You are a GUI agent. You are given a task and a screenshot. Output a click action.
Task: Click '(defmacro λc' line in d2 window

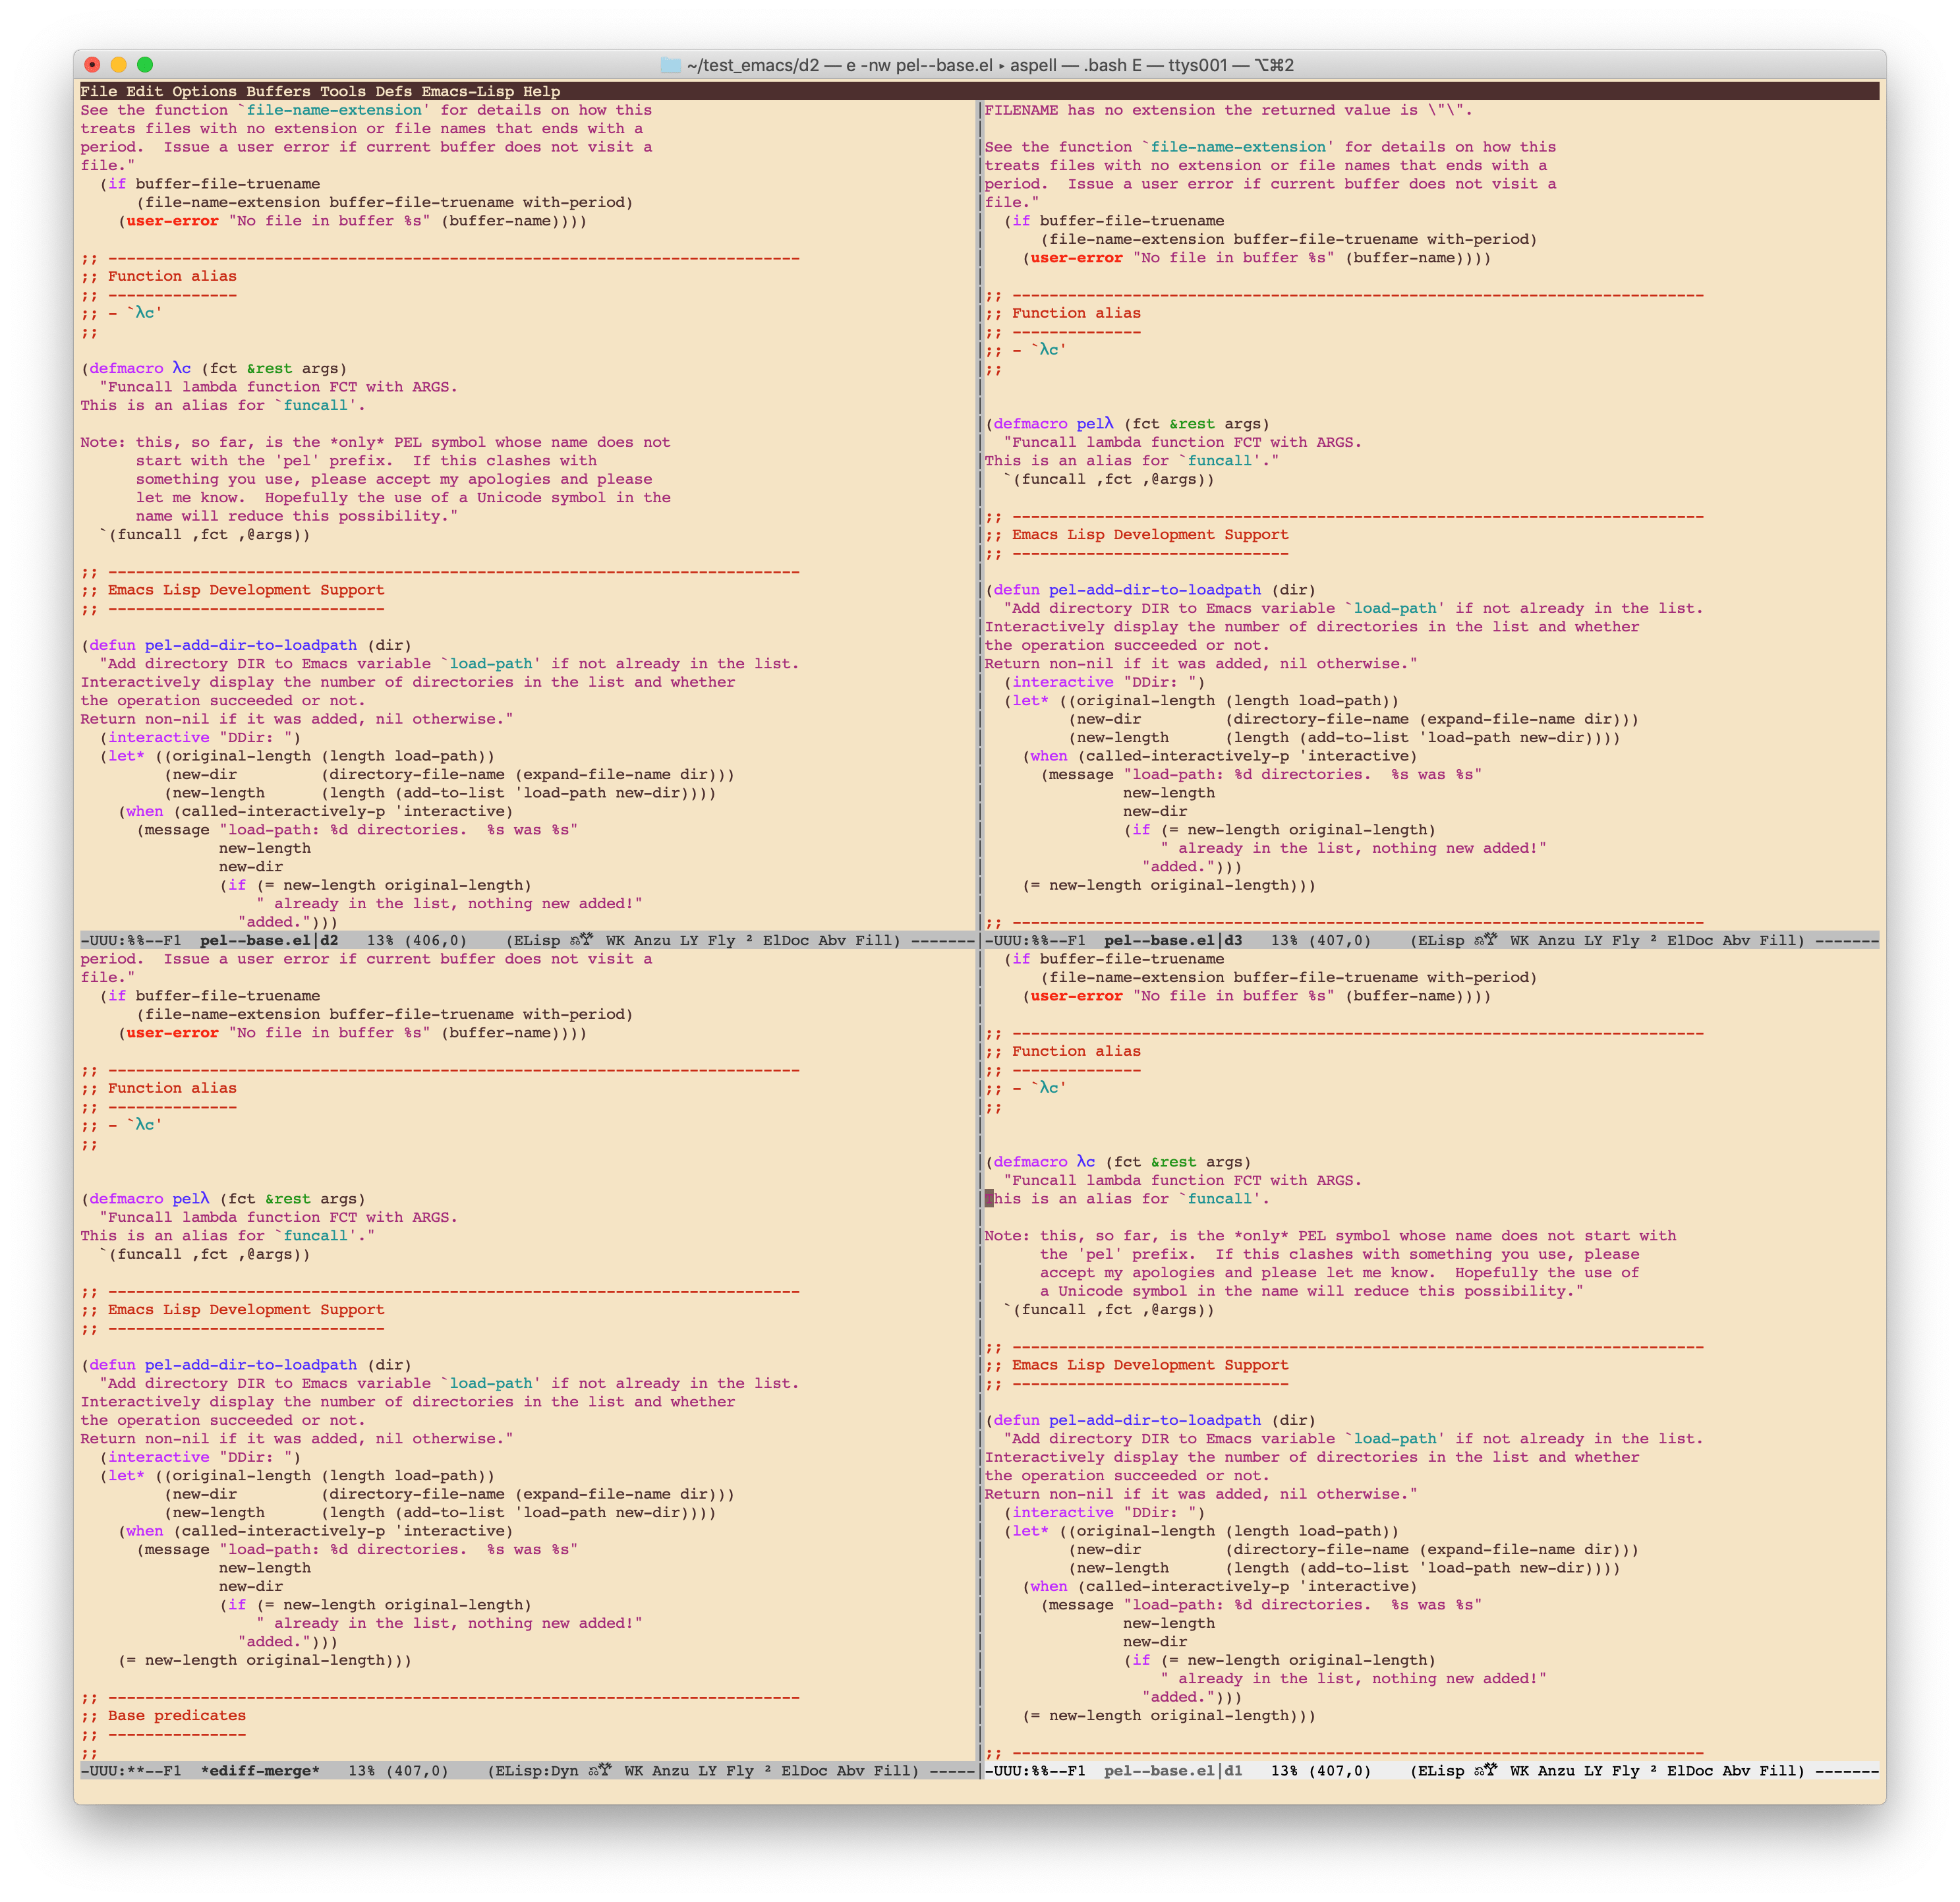[x=214, y=368]
